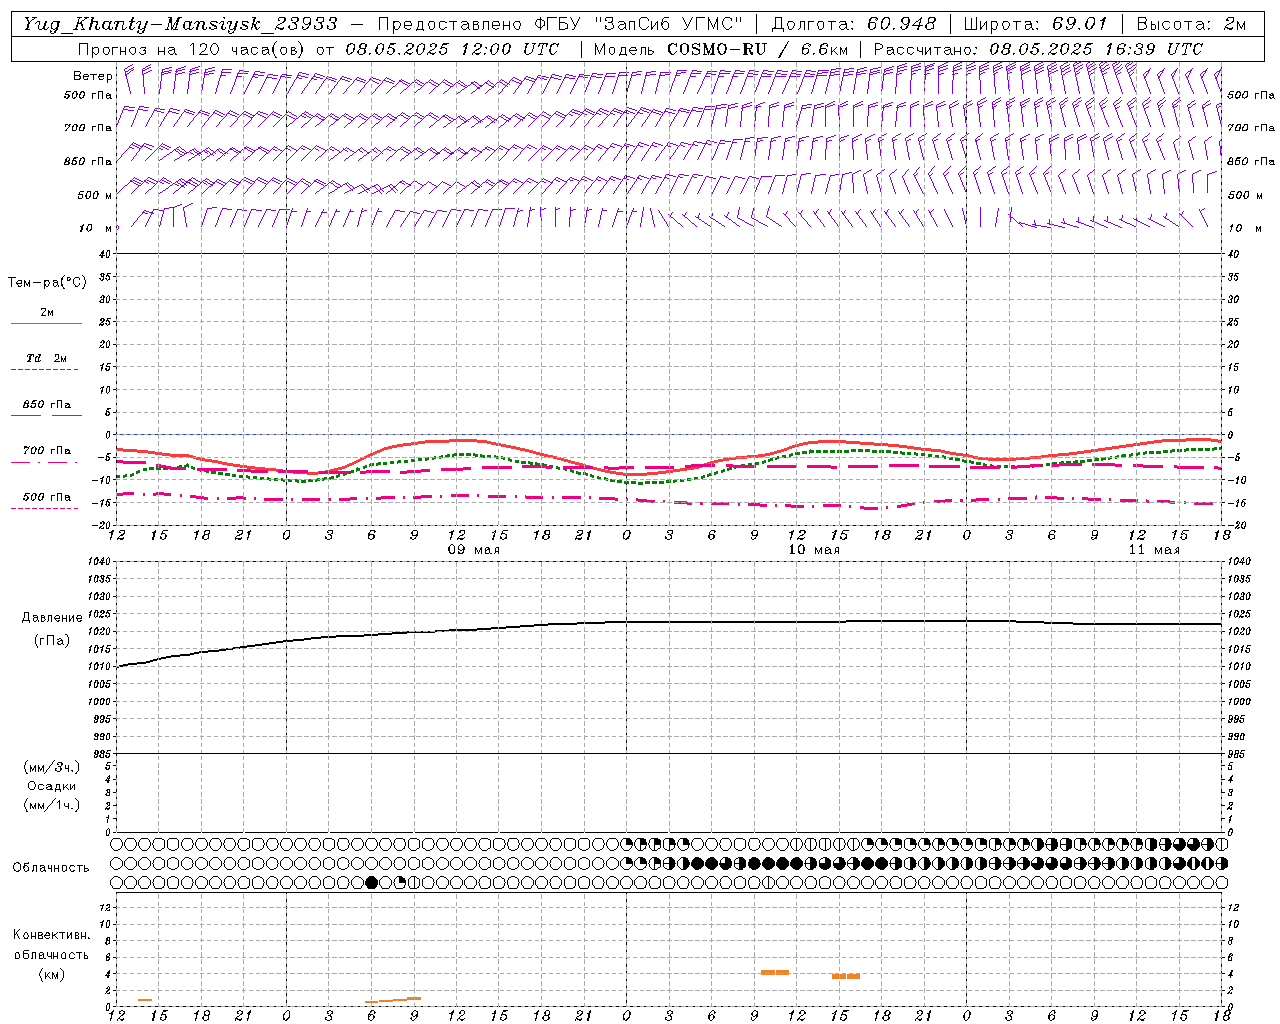The width and height of the screenshot is (1280, 1024).
Task: Click the station title Yug_Khanty-Mansiysk_23933
Action: 180,24
